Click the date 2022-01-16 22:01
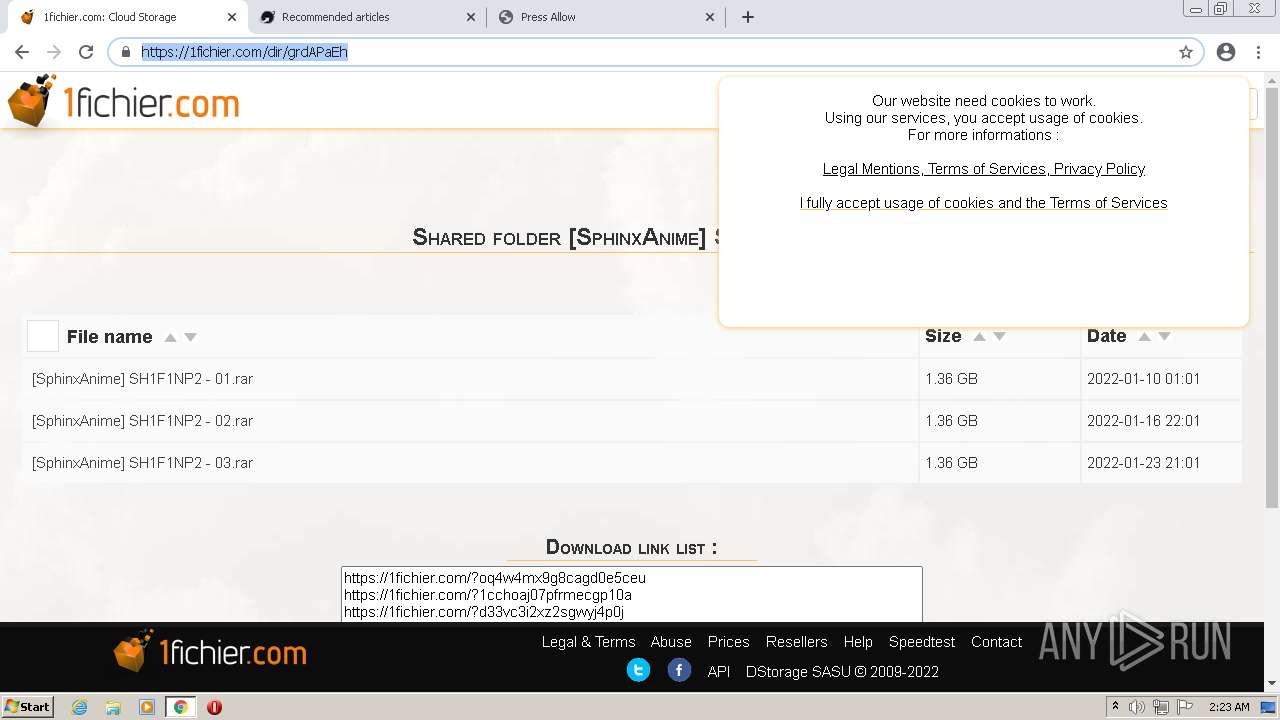The width and height of the screenshot is (1280, 720). click(1143, 421)
